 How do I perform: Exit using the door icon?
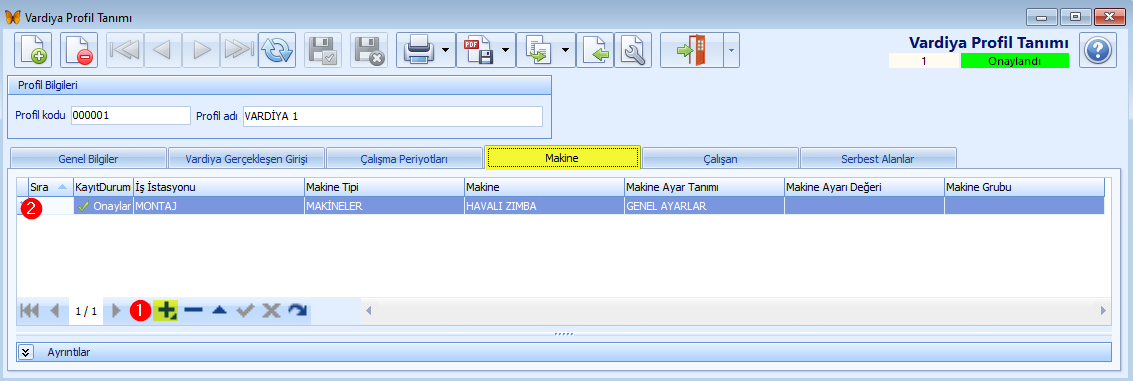[692, 51]
